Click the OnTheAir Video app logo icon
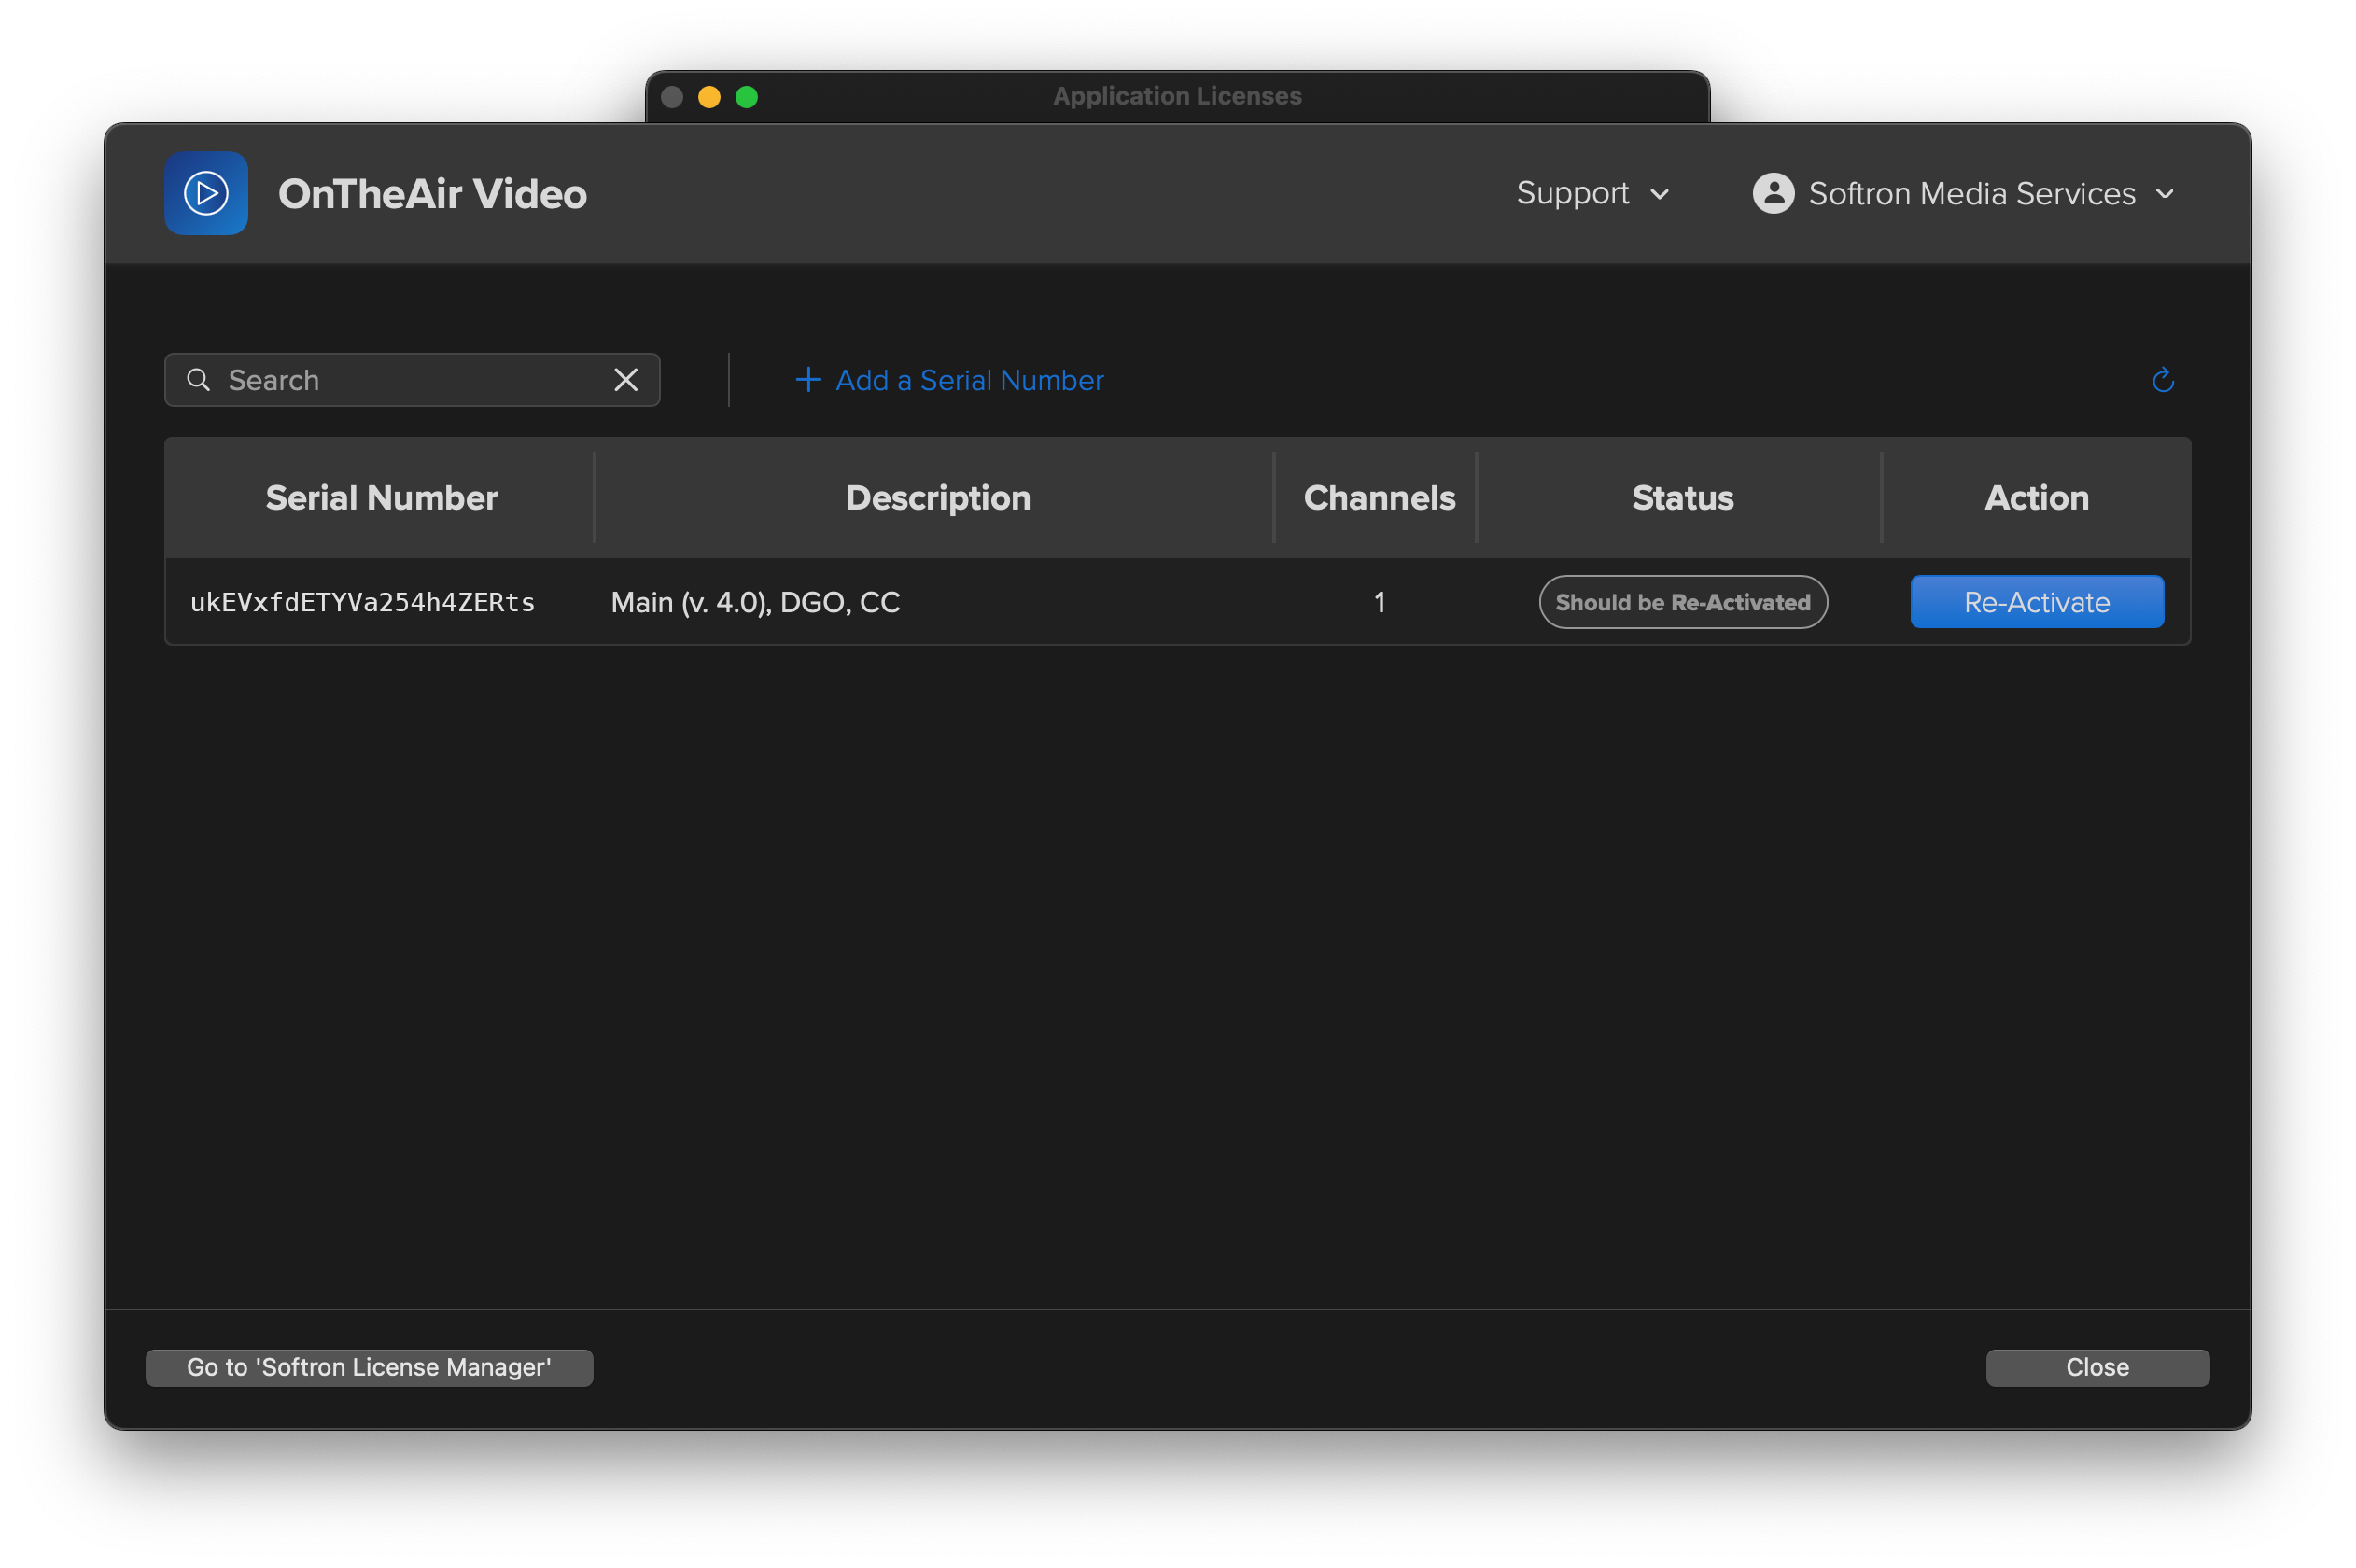2356x1568 pixels. coord(206,193)
